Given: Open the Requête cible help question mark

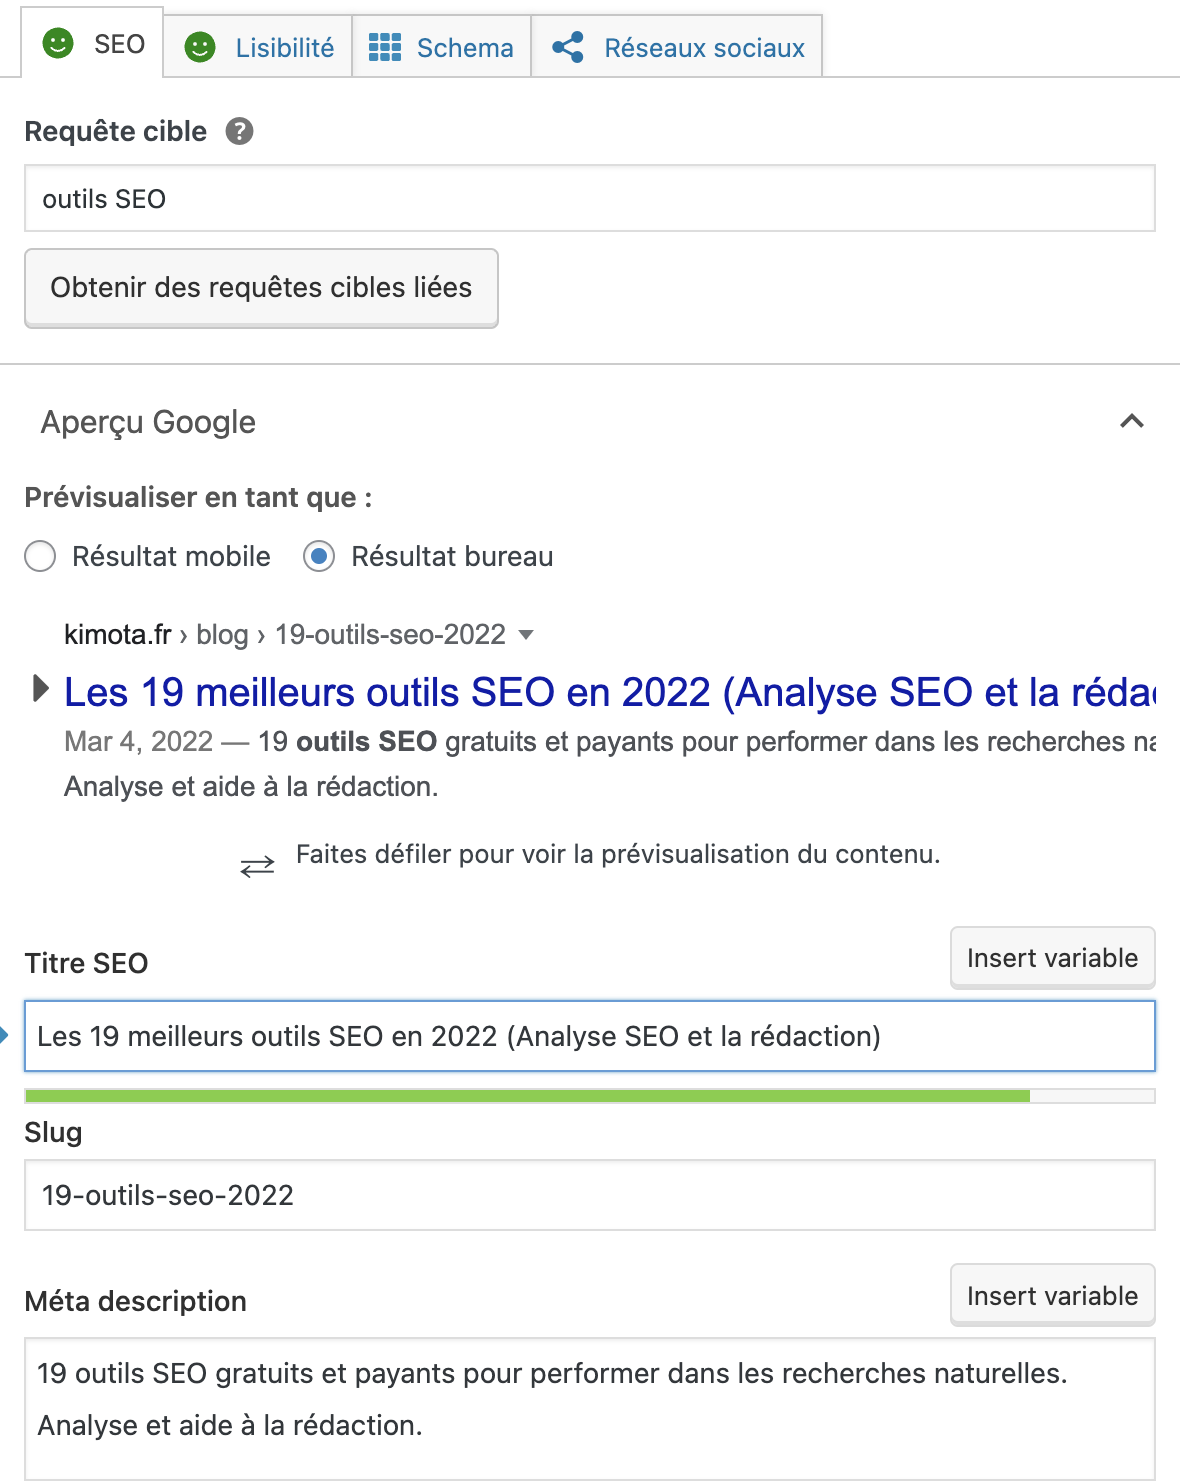Looking at the screenshot, I should click(x=239, y=131).
